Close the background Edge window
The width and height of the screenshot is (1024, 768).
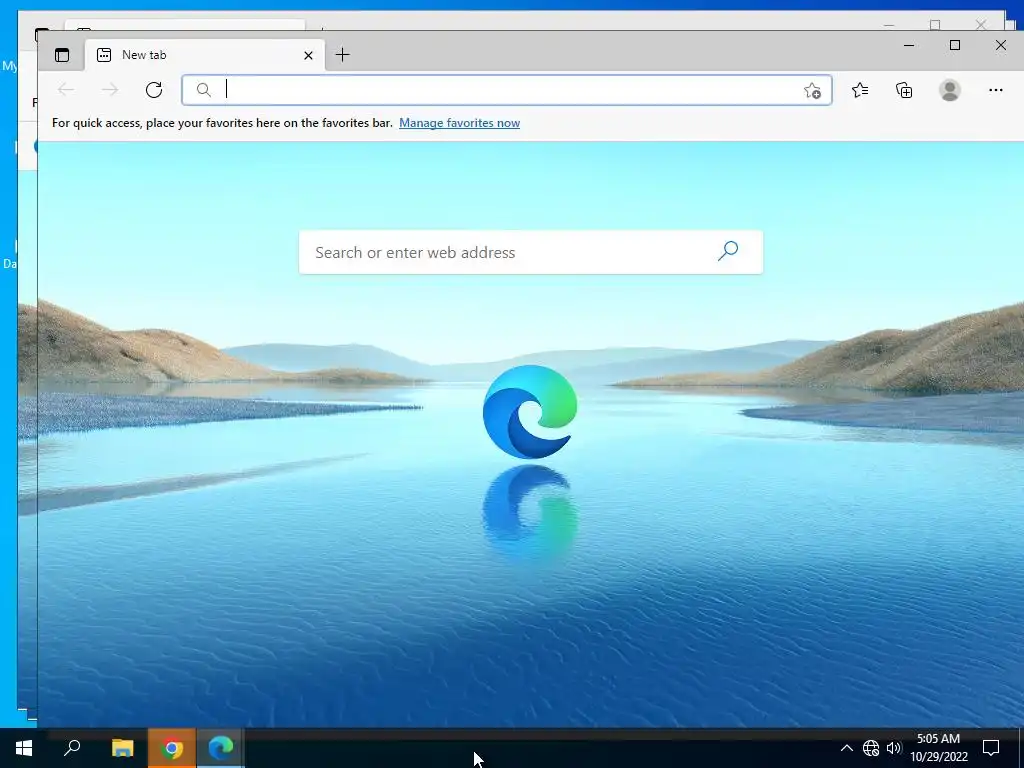[x=980, y=25]
